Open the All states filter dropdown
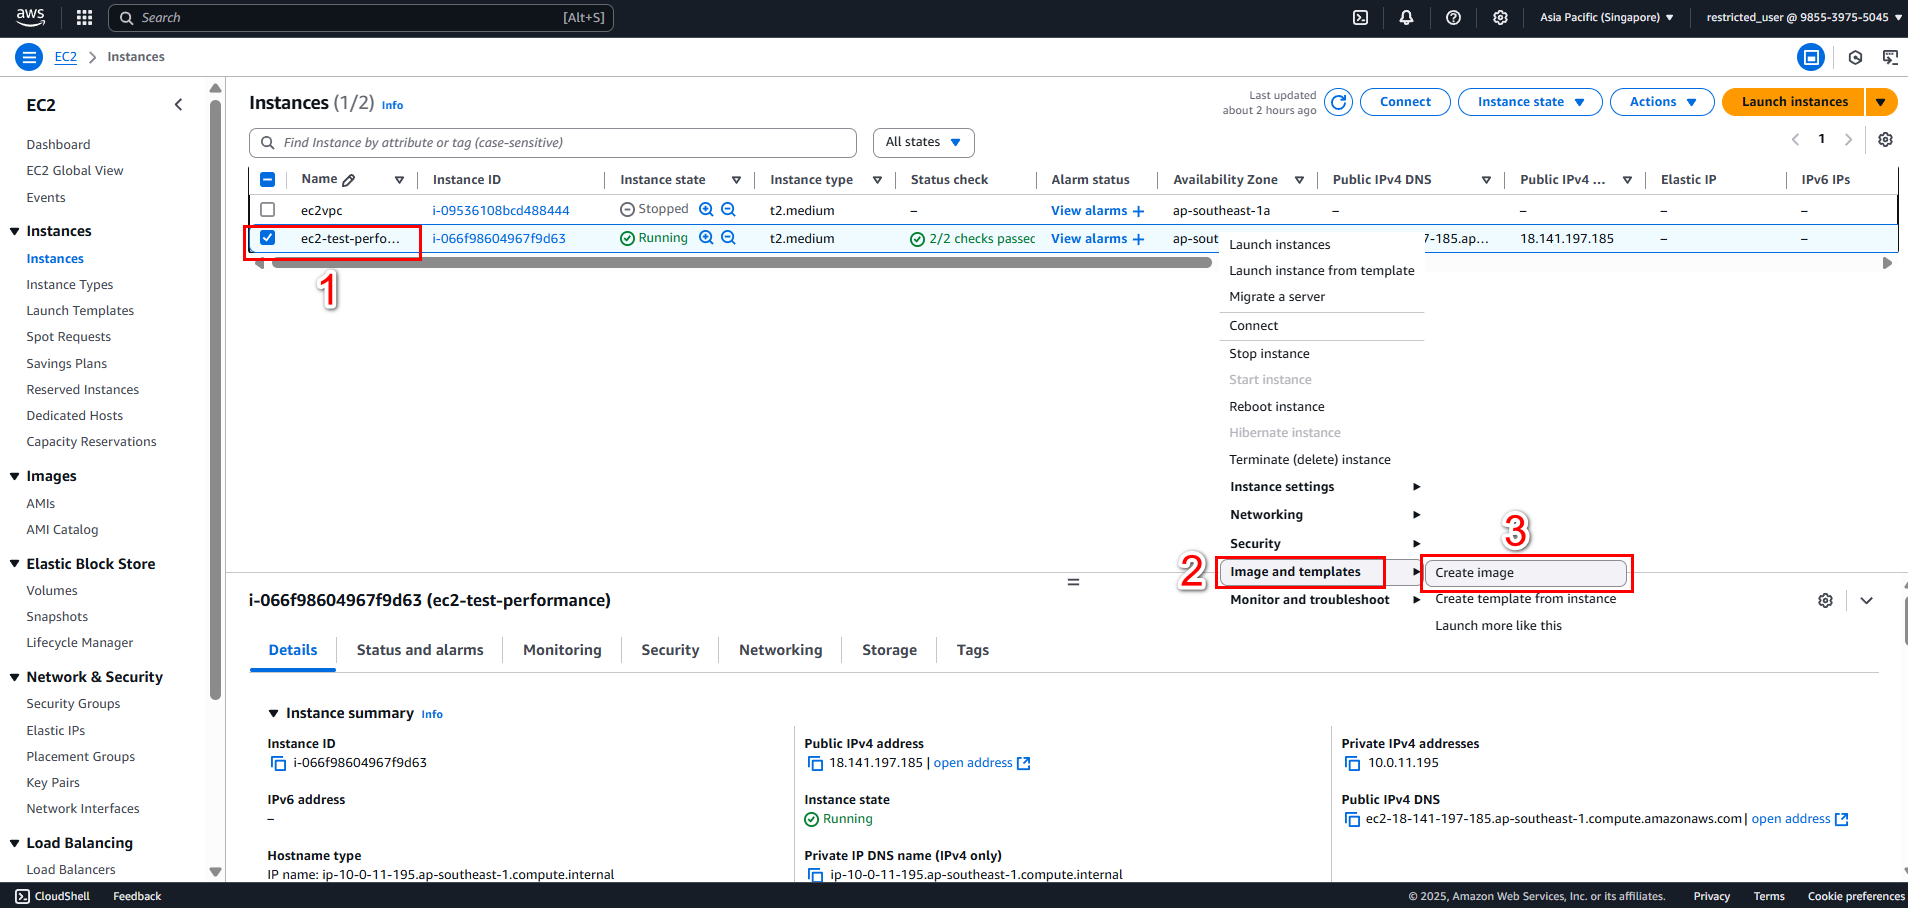The image size is (1908, 908). point(923,142)
